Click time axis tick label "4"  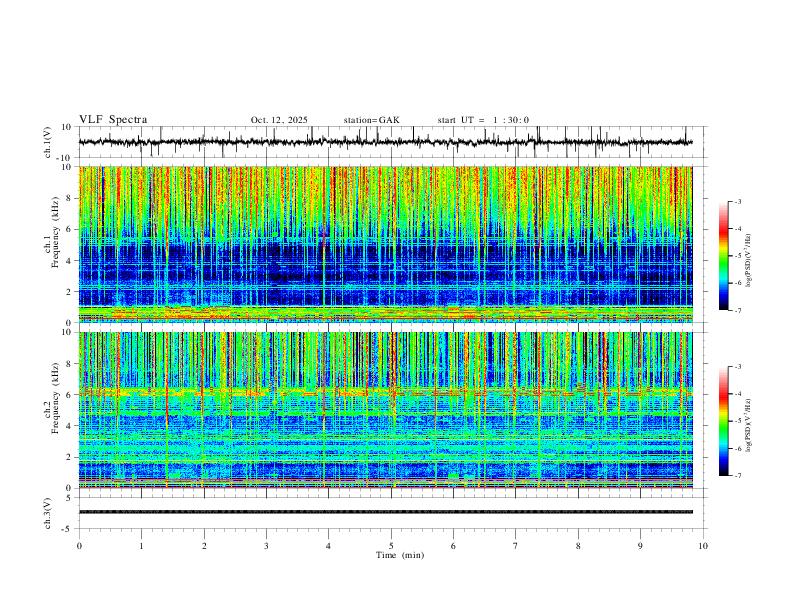pos(329,546)
